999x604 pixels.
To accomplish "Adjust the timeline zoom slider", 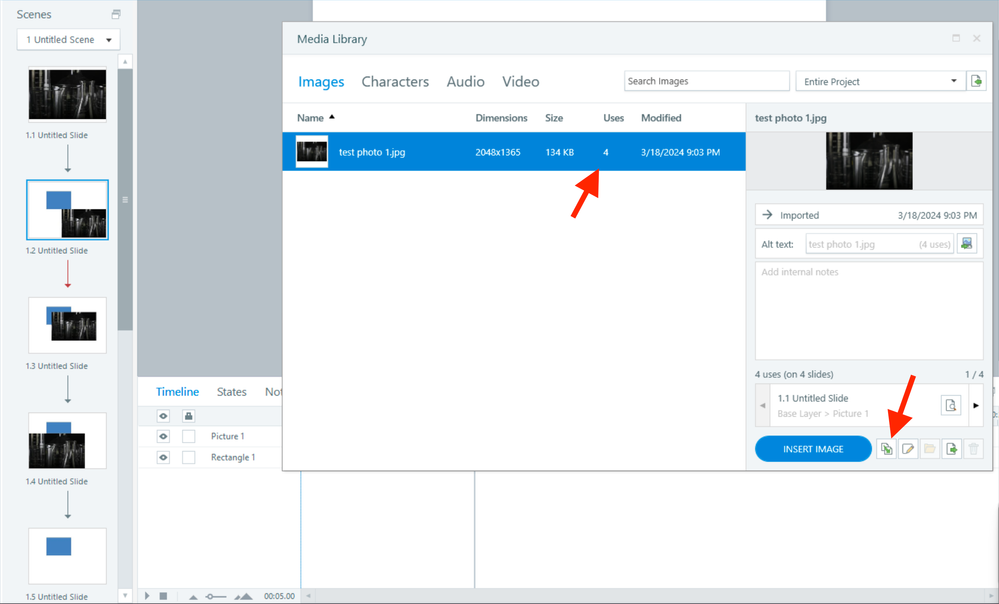I will 216,596.
